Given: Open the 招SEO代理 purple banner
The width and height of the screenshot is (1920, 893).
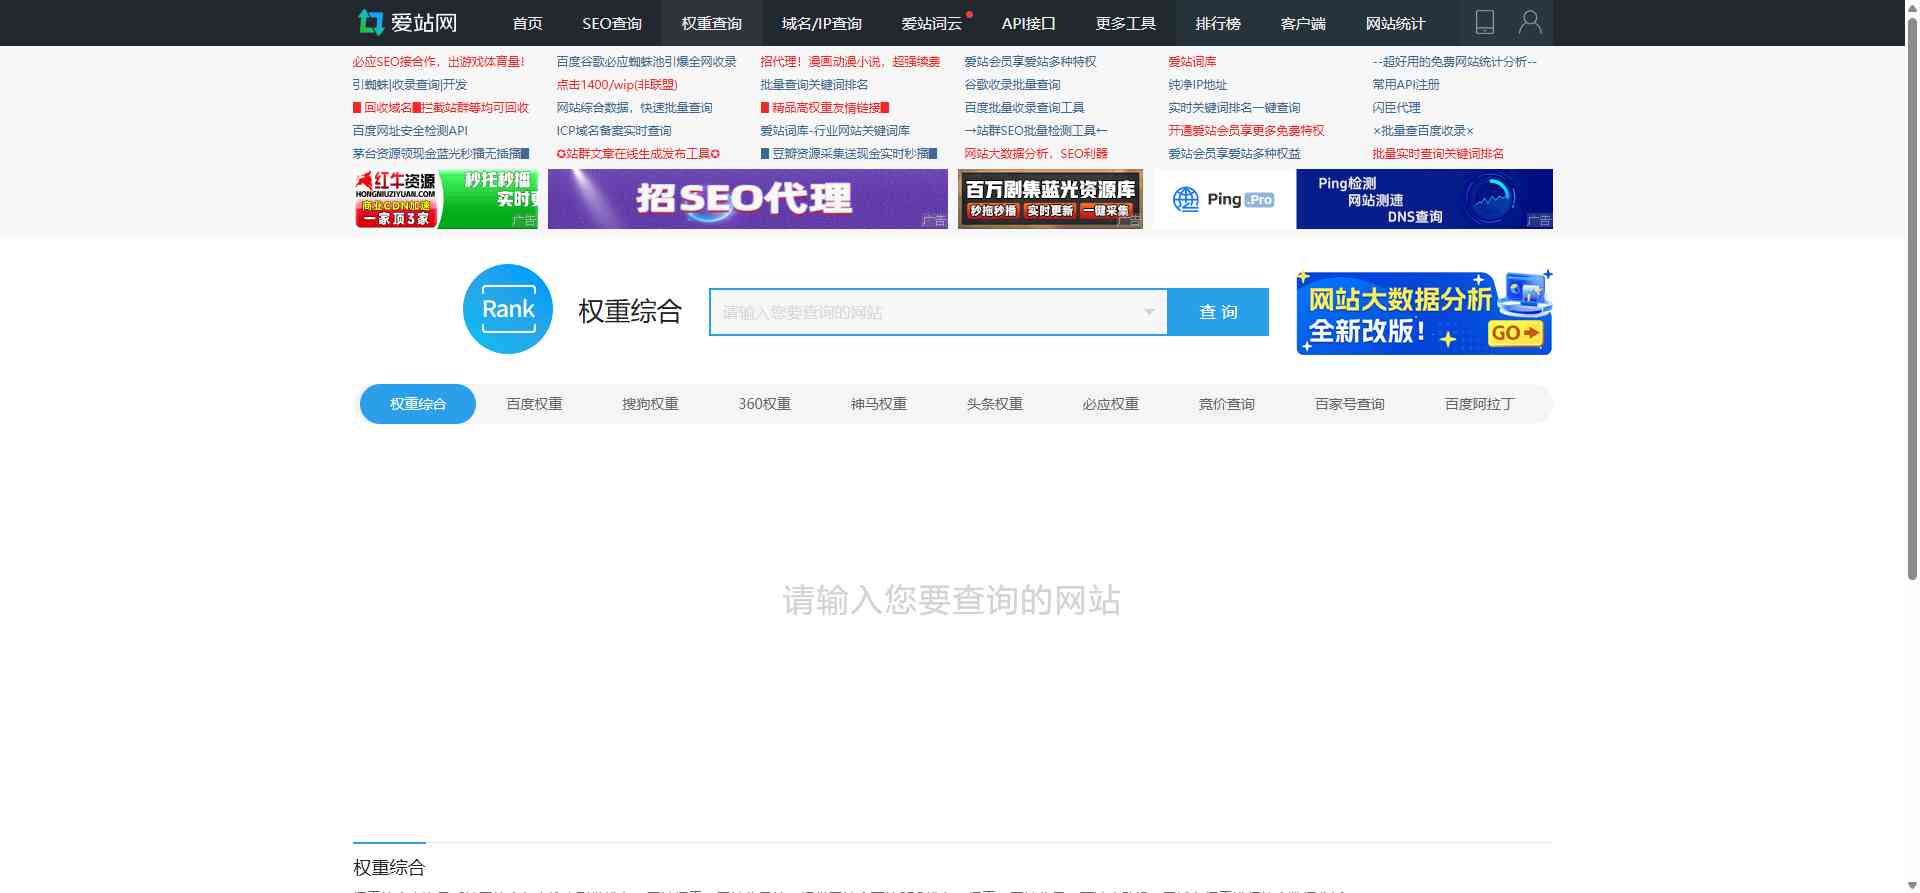Looking at the screenshot, I should pos(747,199).
